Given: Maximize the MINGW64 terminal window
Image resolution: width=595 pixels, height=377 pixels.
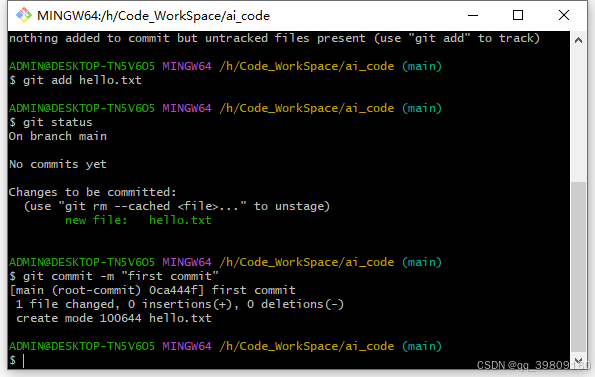Looking at the screenshot, I should 518,15.
